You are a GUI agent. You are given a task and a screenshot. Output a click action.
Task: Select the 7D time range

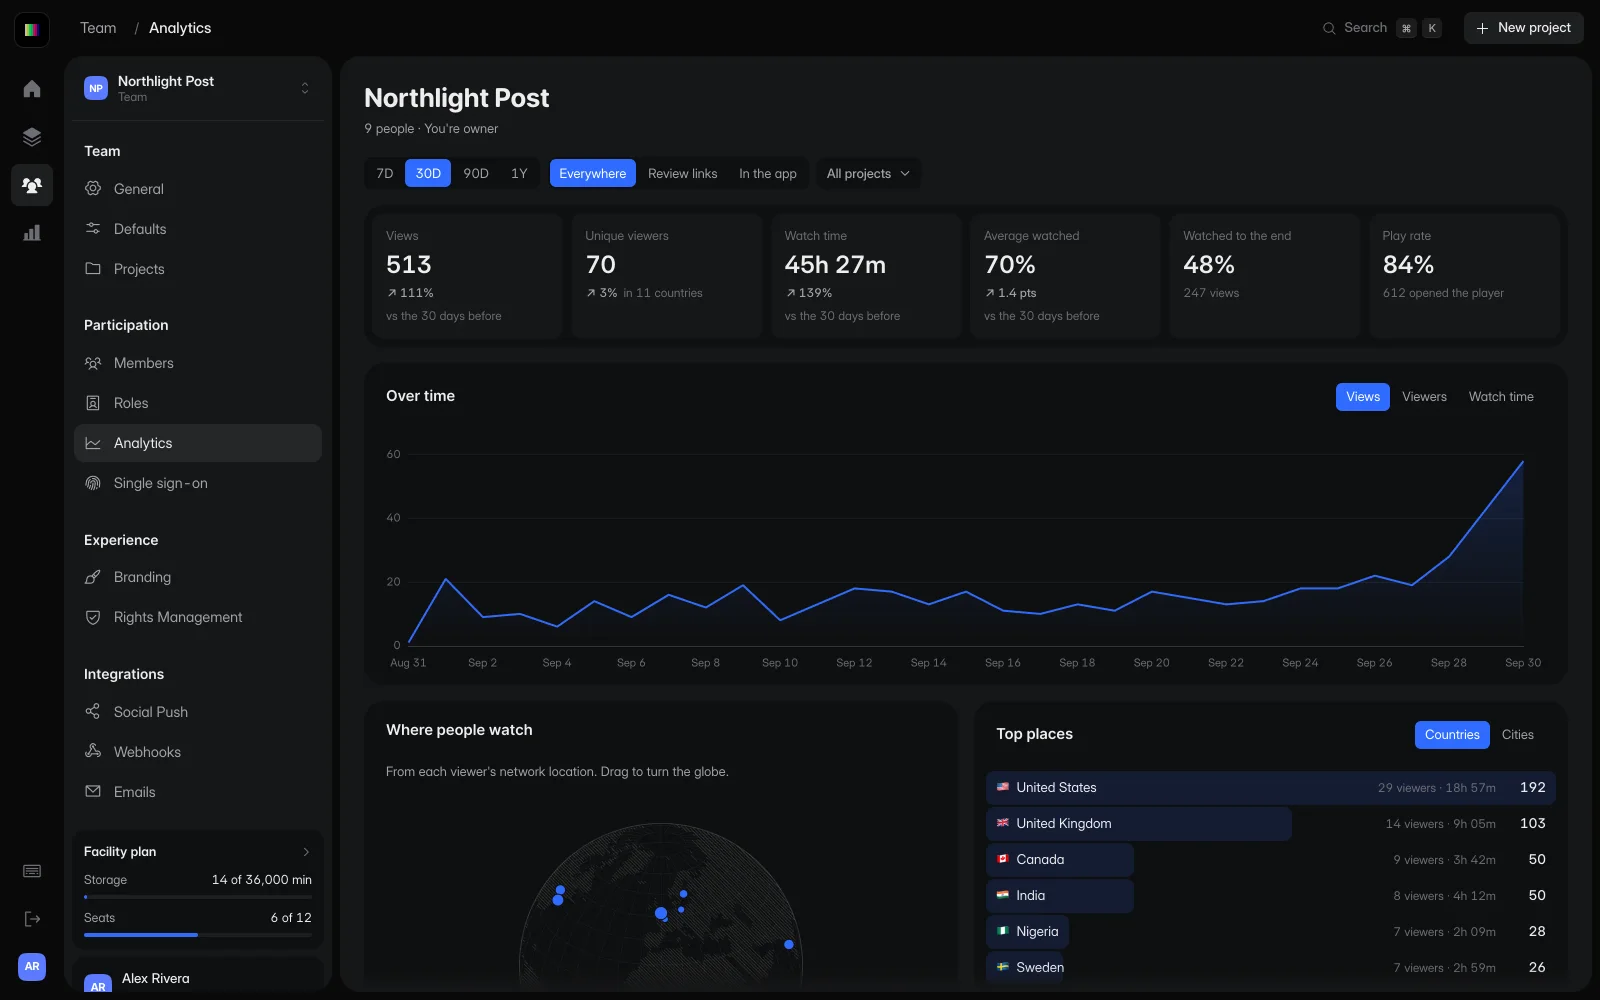coord(385,173)
